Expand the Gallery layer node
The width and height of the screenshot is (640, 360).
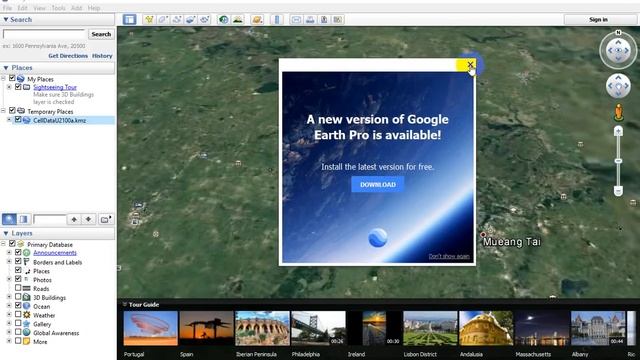point(9,324)
